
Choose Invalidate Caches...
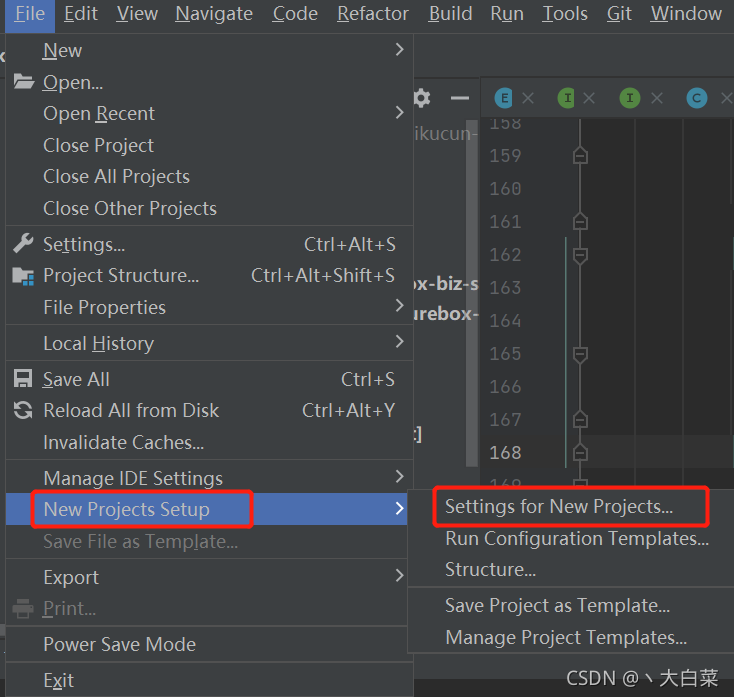click(x=209, y=442)
